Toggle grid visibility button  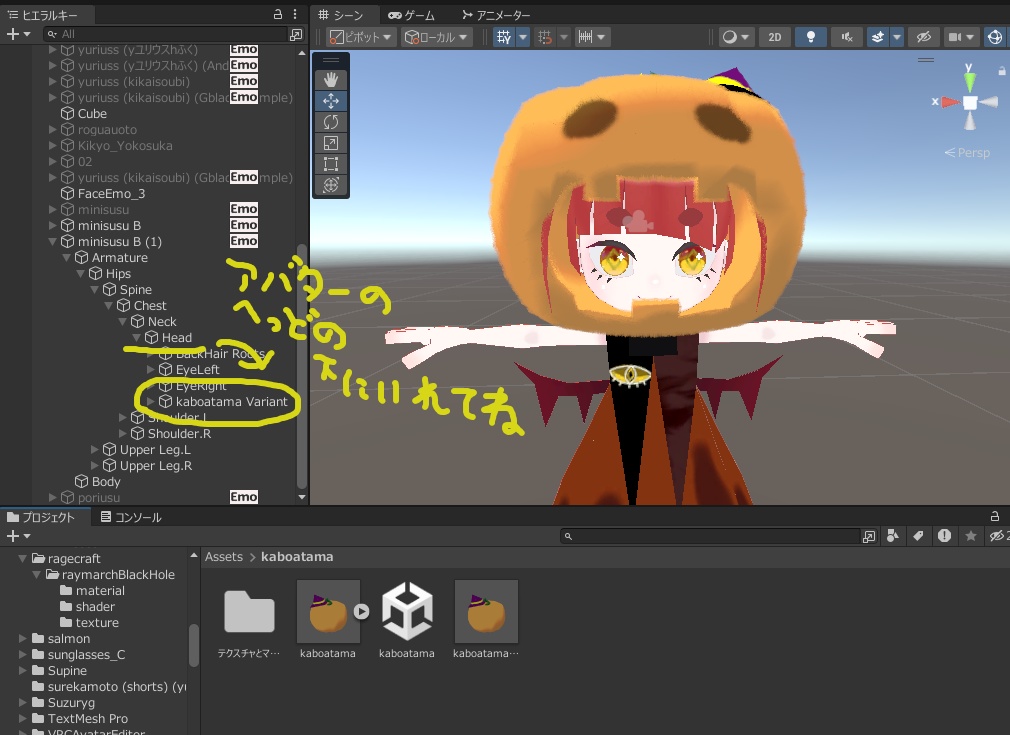click(x=504, y=37)
